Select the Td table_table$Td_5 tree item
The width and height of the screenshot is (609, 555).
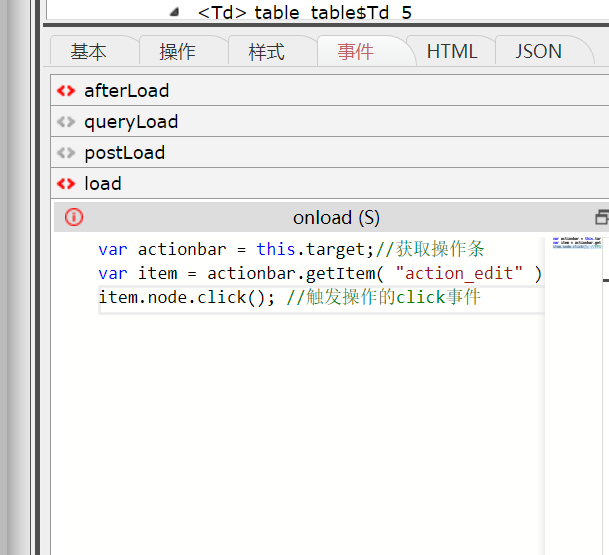tap(304, 12)
